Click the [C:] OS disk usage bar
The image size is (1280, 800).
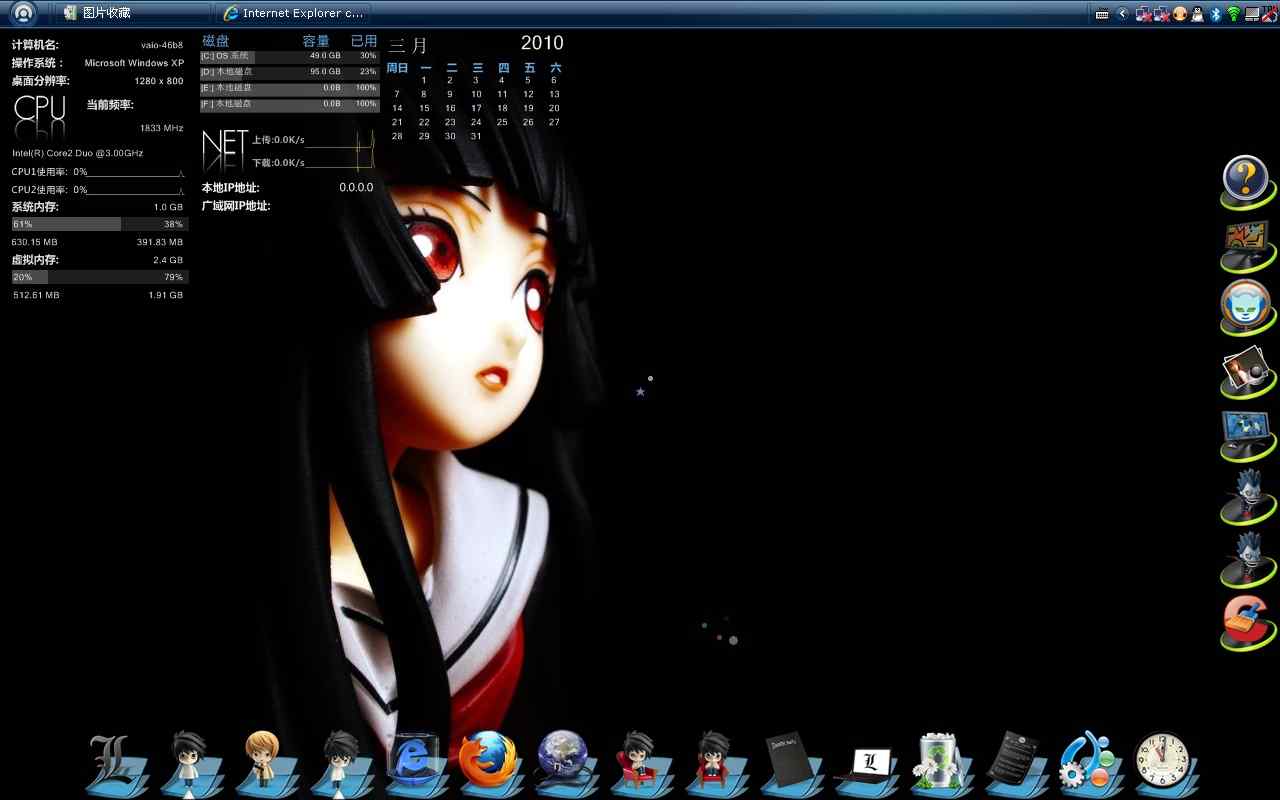coord(290,56)
